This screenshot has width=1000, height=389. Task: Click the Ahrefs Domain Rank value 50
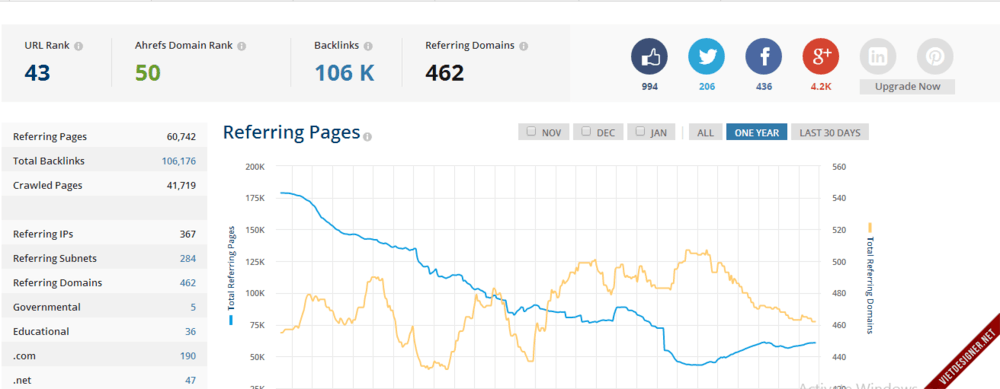click(x=147, y=73)
